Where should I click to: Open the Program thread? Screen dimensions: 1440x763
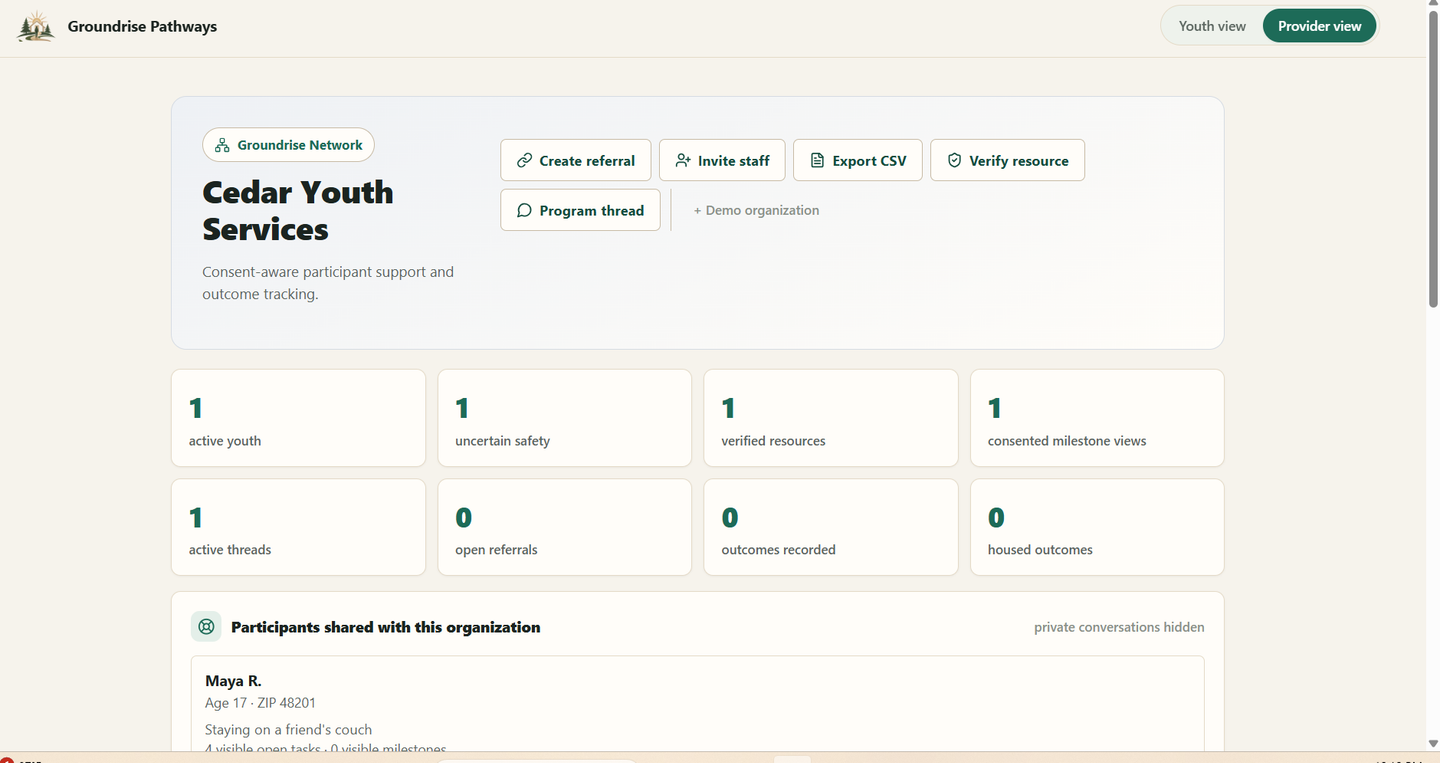(x=580, y=210)
